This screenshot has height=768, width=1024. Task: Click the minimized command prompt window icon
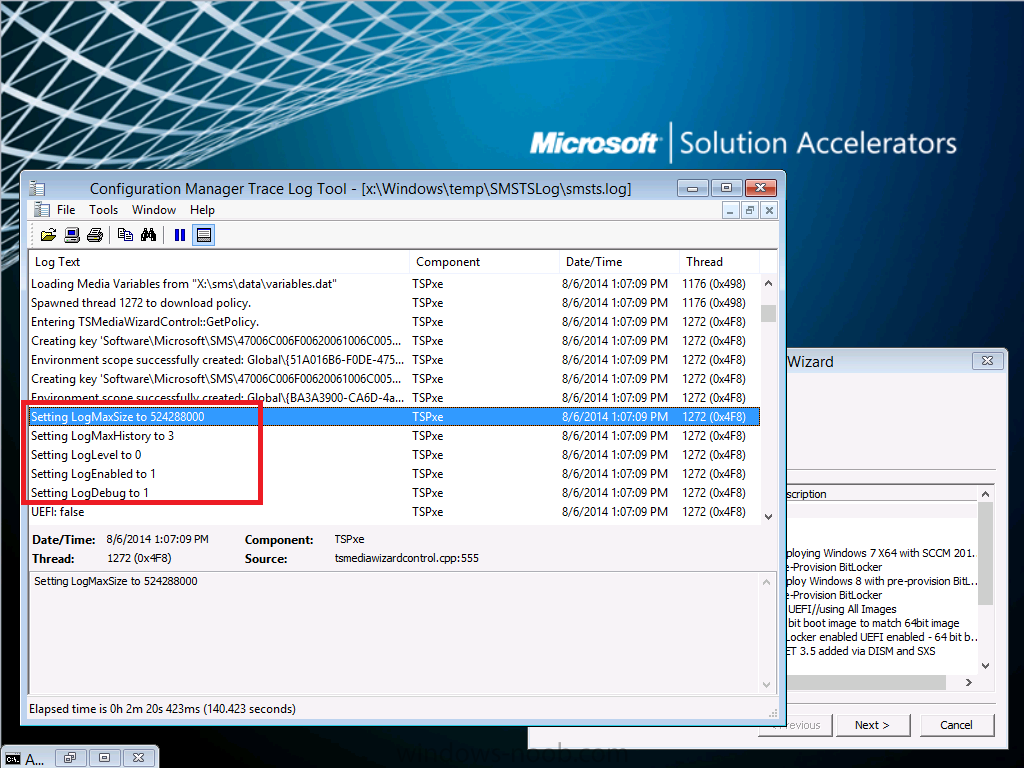(12, 758)
